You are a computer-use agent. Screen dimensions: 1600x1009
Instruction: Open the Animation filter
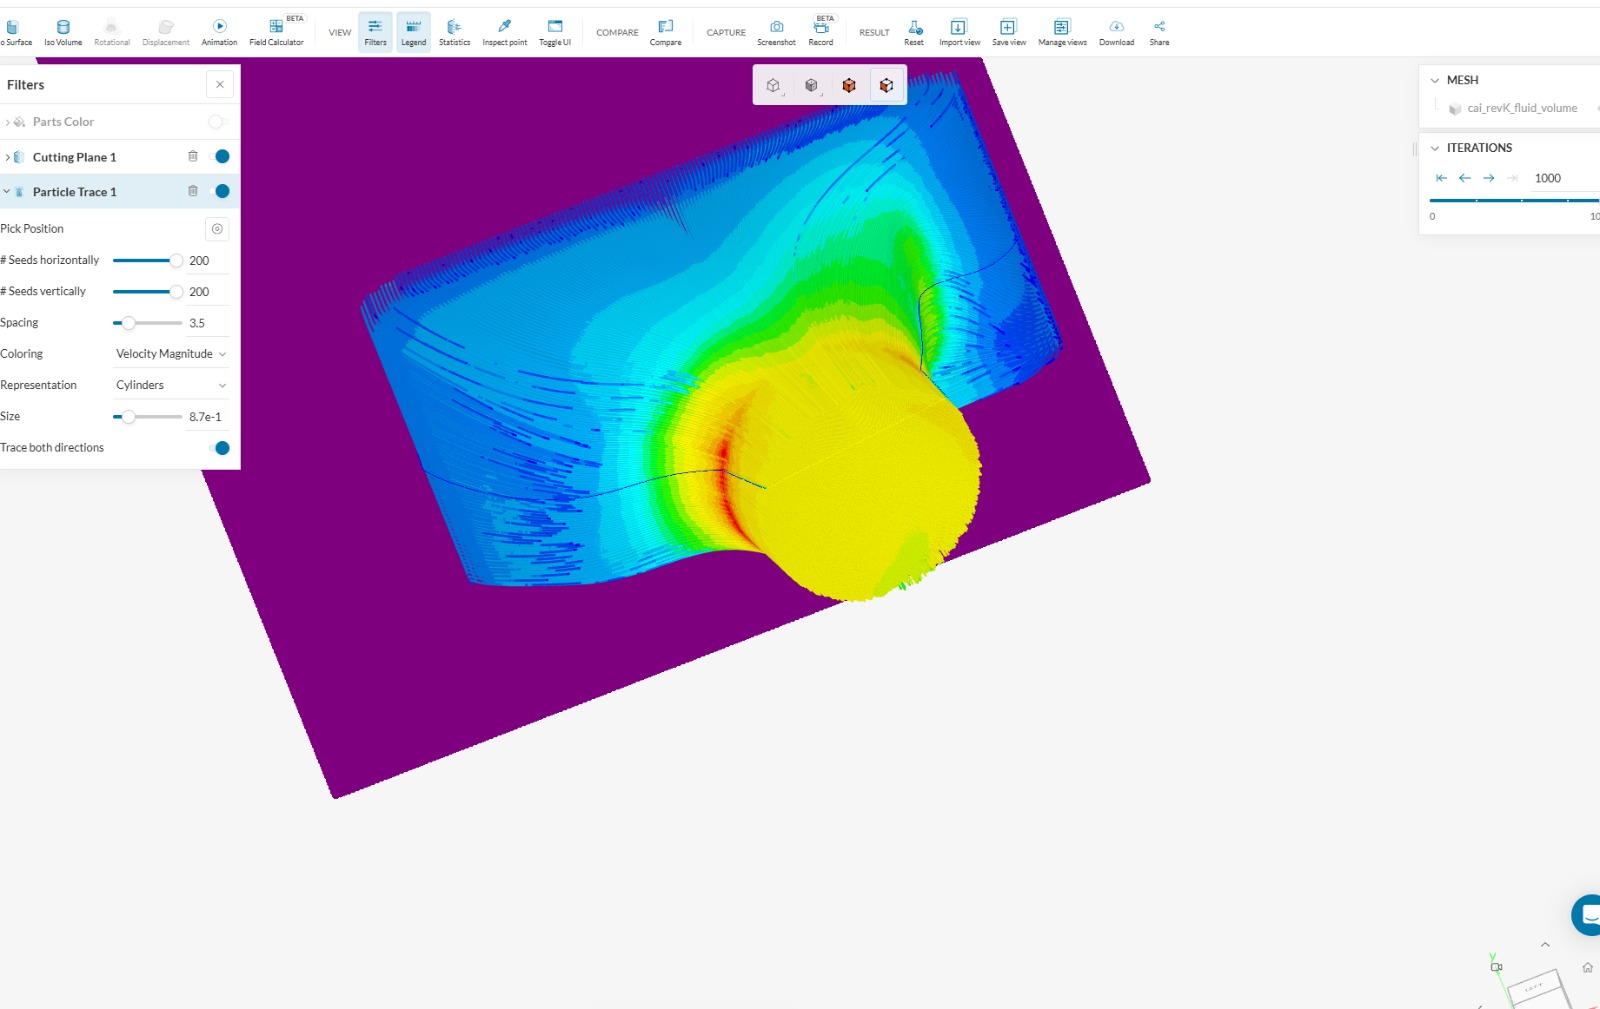219,32
